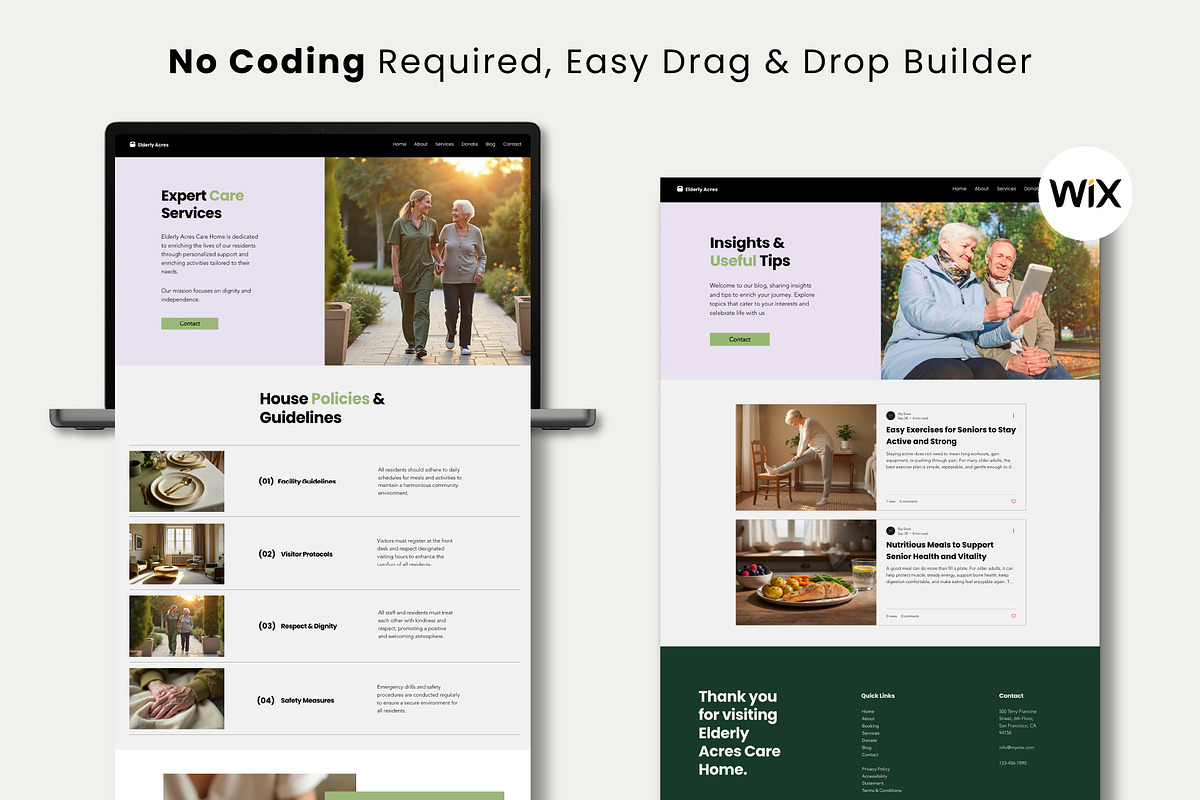The height and width of the screenshot is (800, 1200).
Task: Click the couple with tablet hero image
Action: [990, 291]
